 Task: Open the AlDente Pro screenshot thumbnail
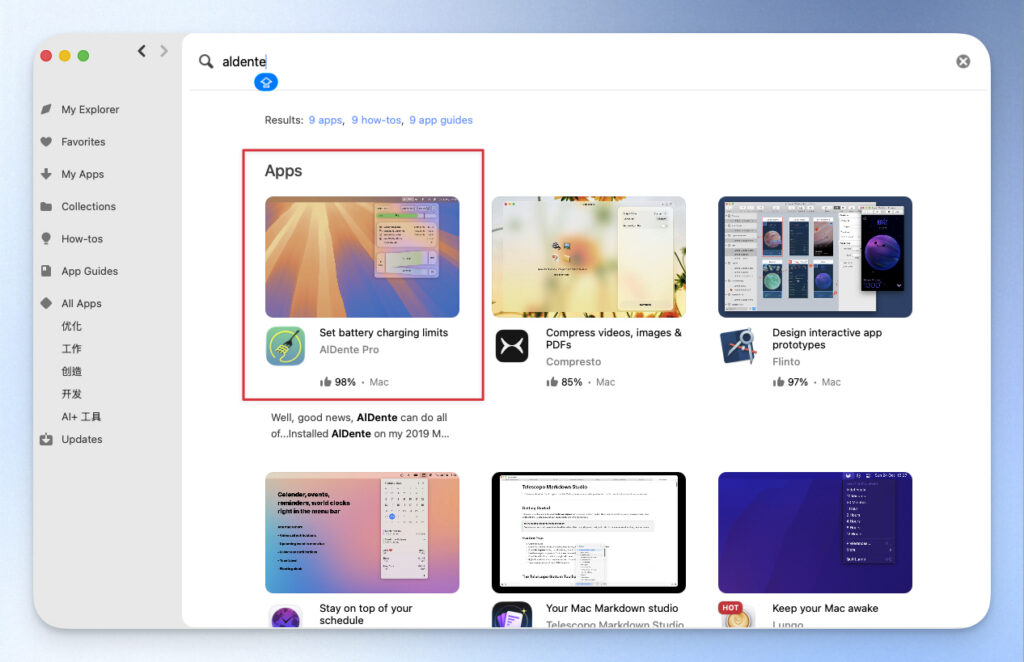tap(362, 257)
